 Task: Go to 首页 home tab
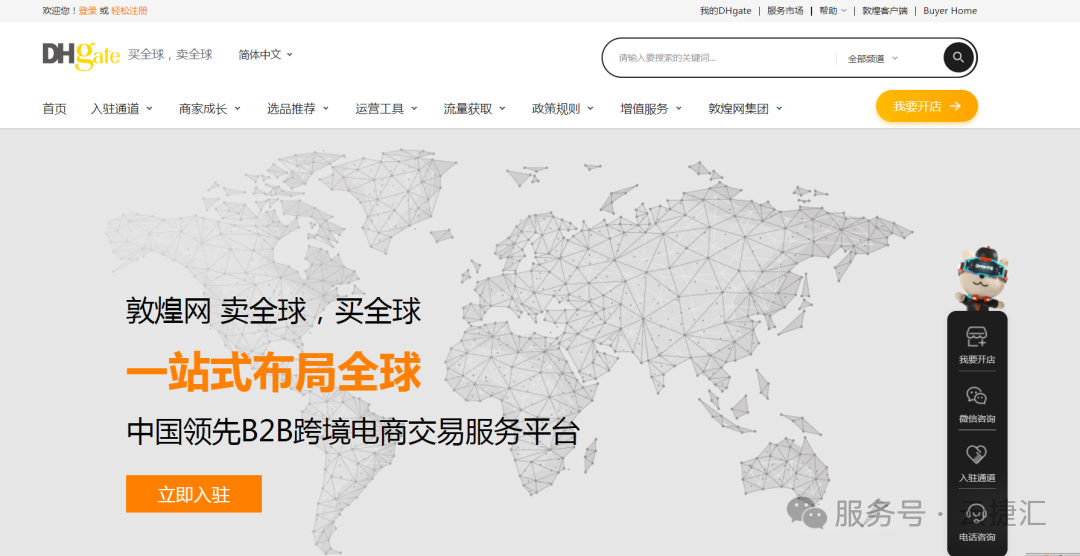pyautogui.click(x=54, y=109)
